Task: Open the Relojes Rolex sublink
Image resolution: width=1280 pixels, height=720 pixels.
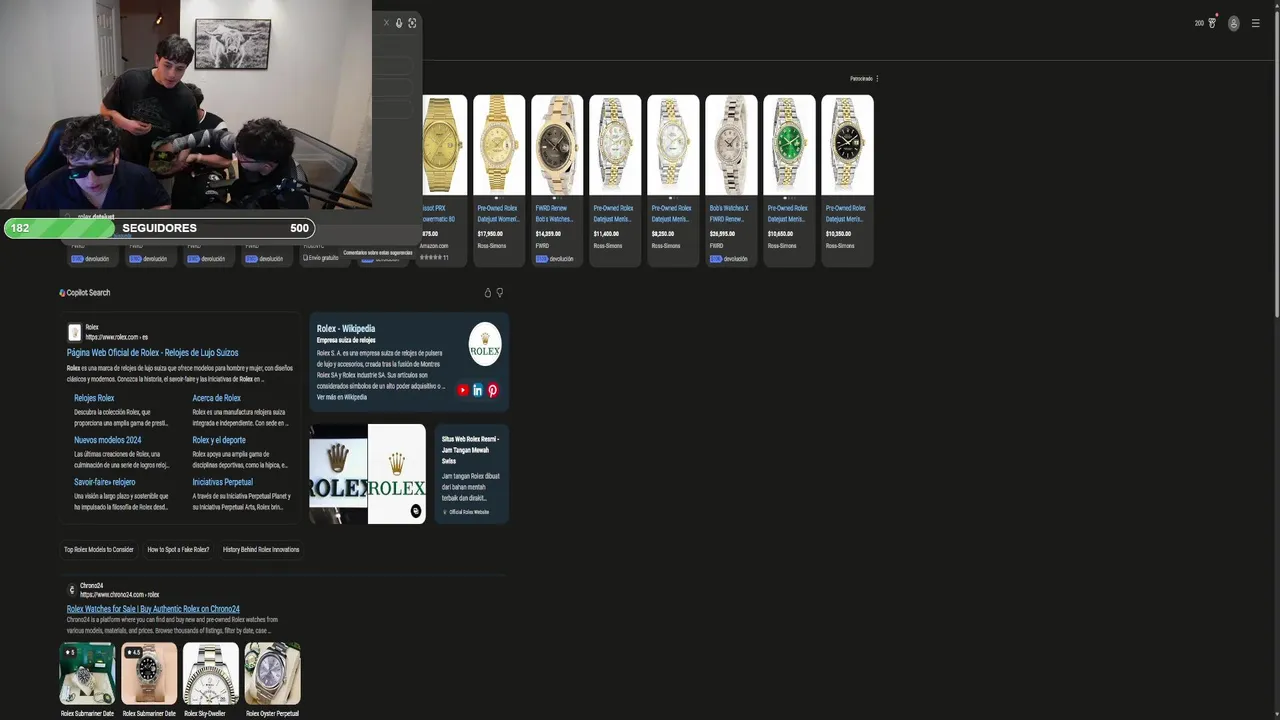Action: click(94, 398)
